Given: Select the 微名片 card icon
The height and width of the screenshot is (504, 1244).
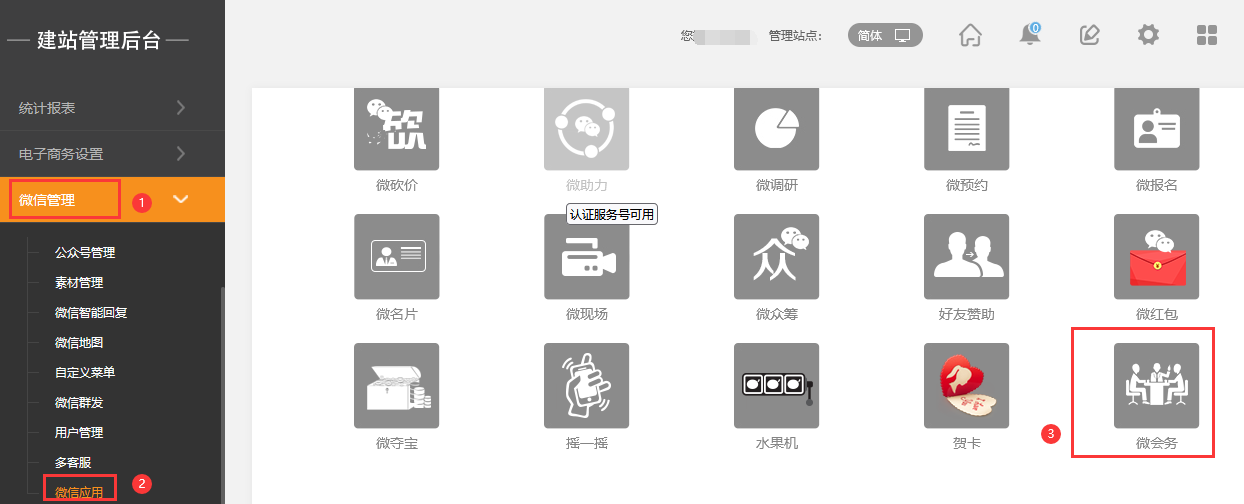Looking at the screenshot, I should click(x=396, y=256).
